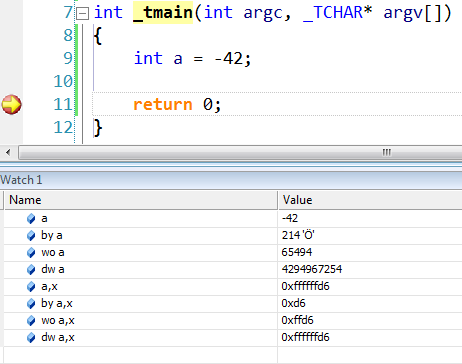The height and width of the screenshot is (364, 462).
Task: Click the value 214 'Ö'
Action: (298, 235)
